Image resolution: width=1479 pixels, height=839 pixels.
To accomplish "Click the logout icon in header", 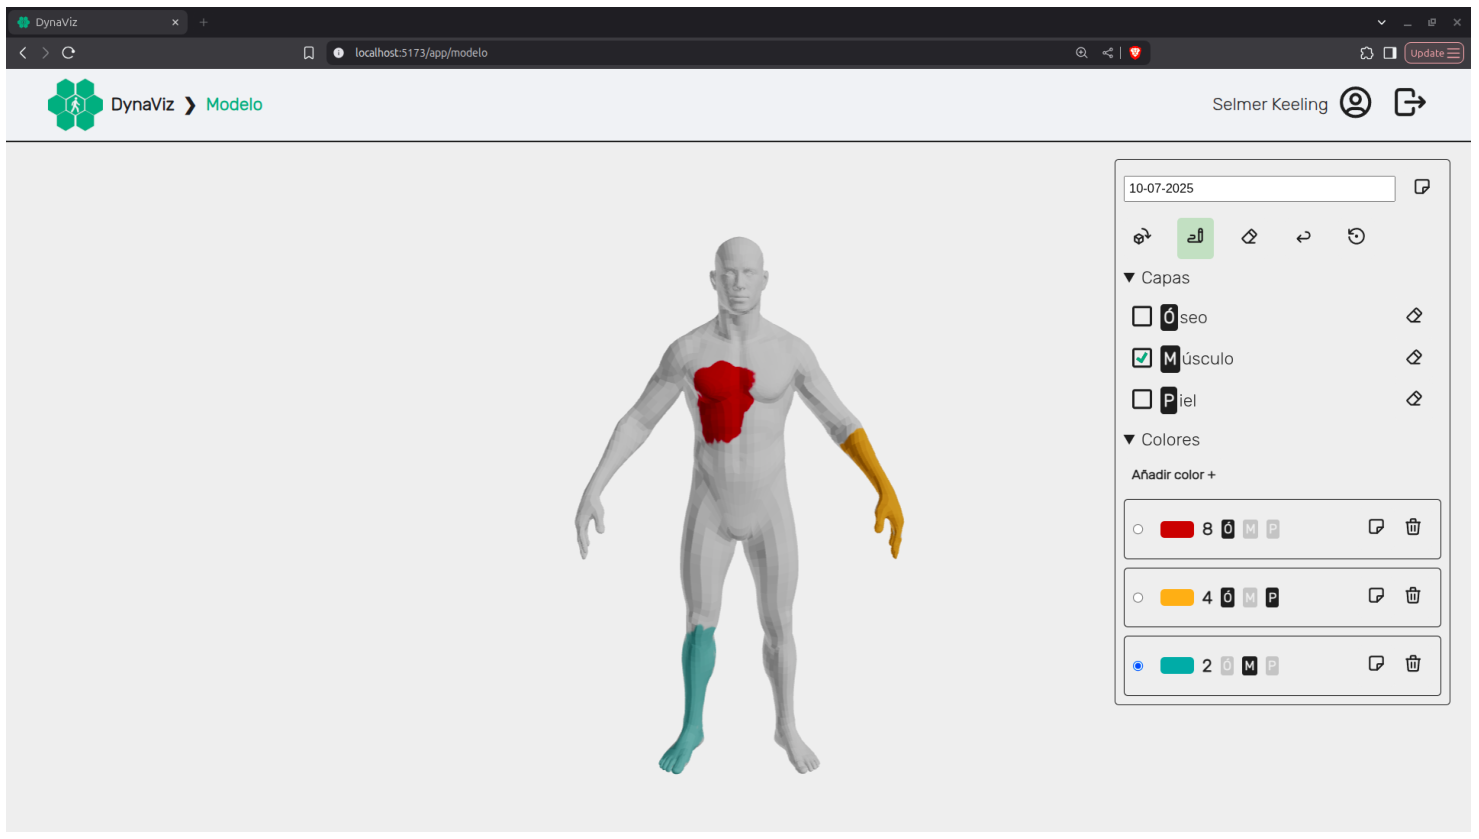I will point(1410,103).
